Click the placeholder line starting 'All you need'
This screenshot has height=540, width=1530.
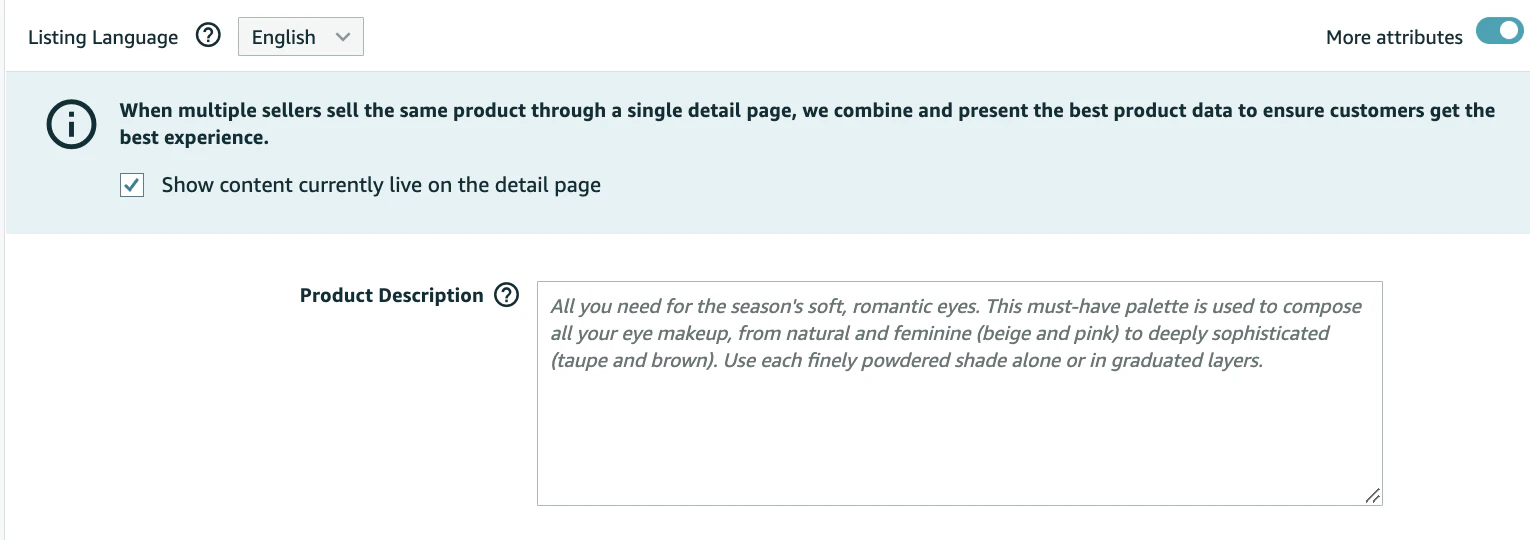point(956,306)
